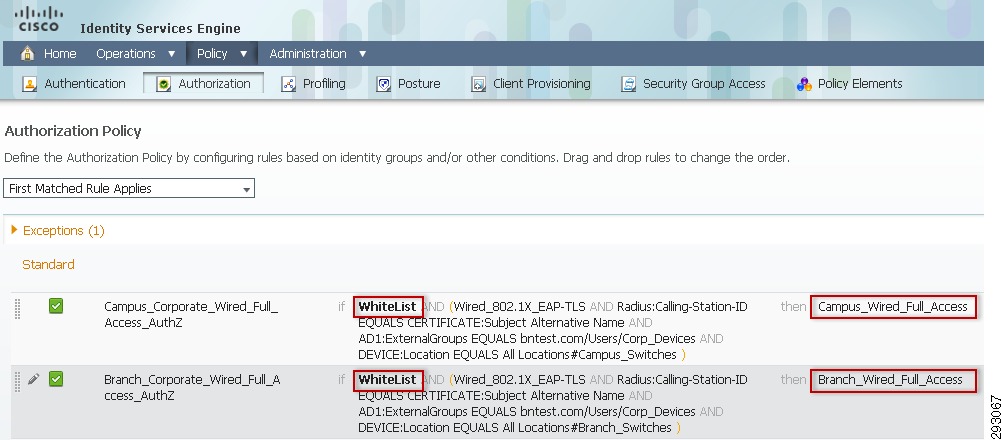Viewport: 1001px width, 440px height.
Task: Open the Operations menu arrow
Action: [170, 54]
